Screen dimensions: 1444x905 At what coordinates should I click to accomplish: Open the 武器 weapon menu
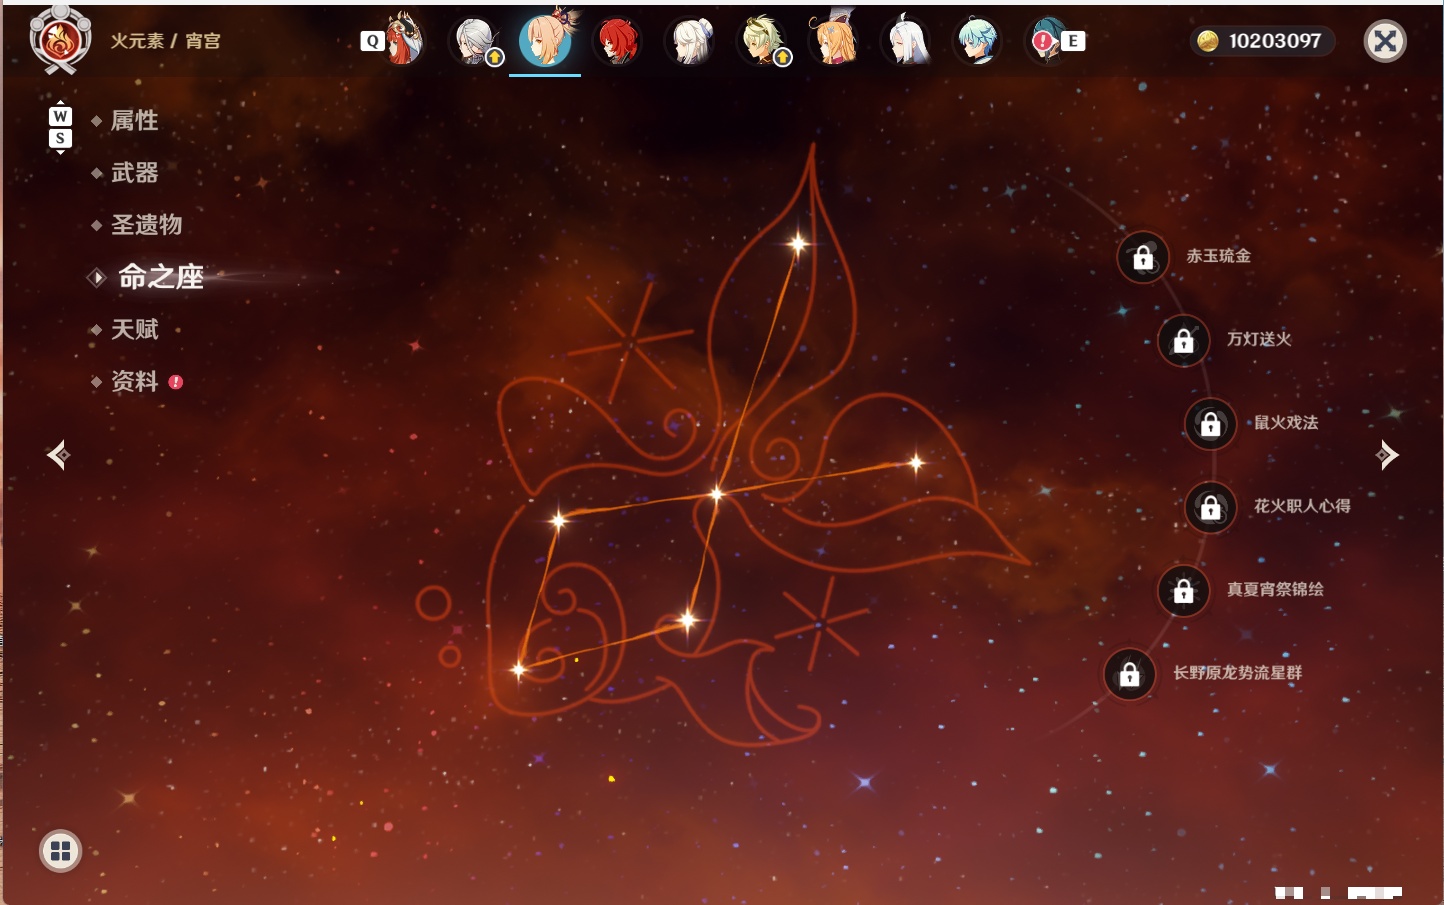(x=135, y=173)
